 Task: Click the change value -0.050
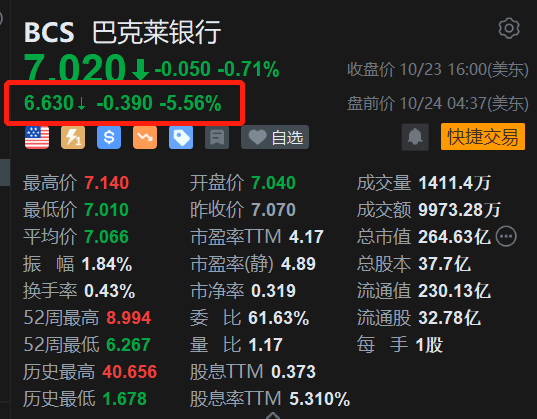point(183,69)
